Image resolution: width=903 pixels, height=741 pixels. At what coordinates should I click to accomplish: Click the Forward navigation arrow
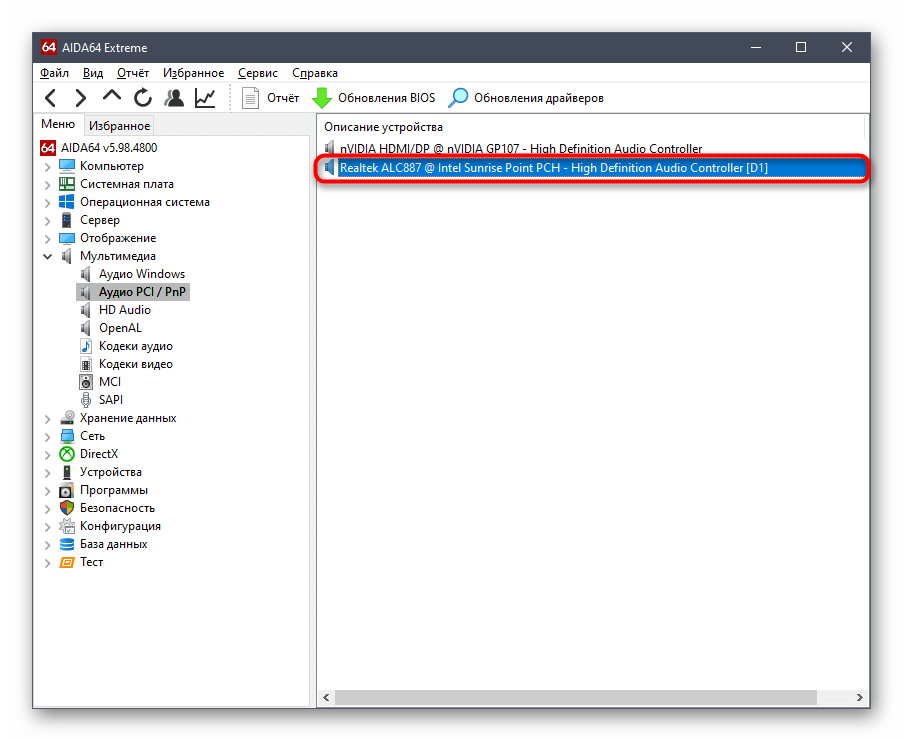pyautogui.click(x=81, y=98)
